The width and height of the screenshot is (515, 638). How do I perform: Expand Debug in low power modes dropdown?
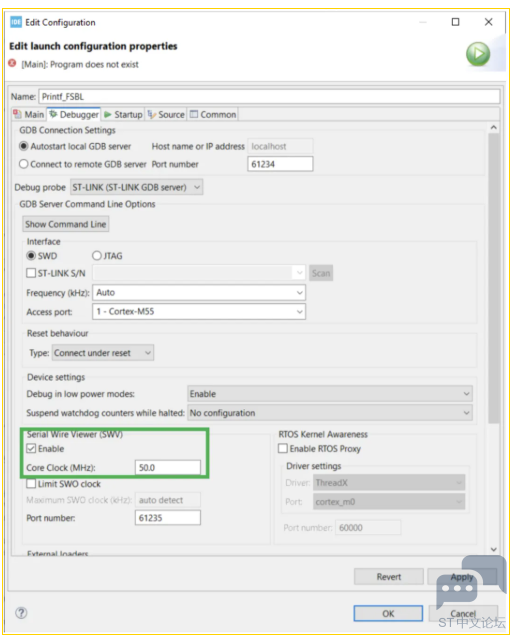coord(330,394)
